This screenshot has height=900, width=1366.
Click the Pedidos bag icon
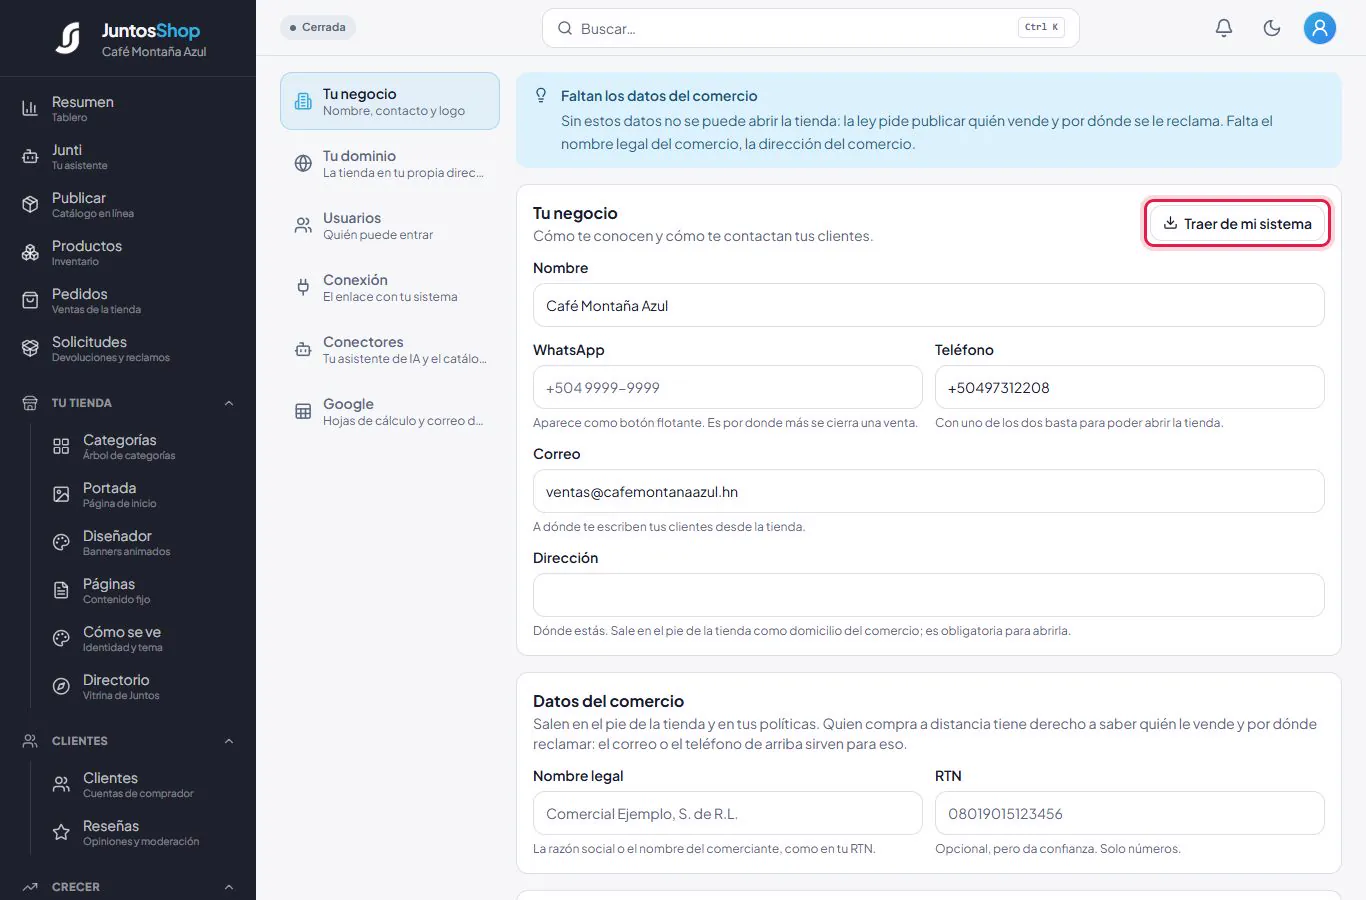pos(30,300)
